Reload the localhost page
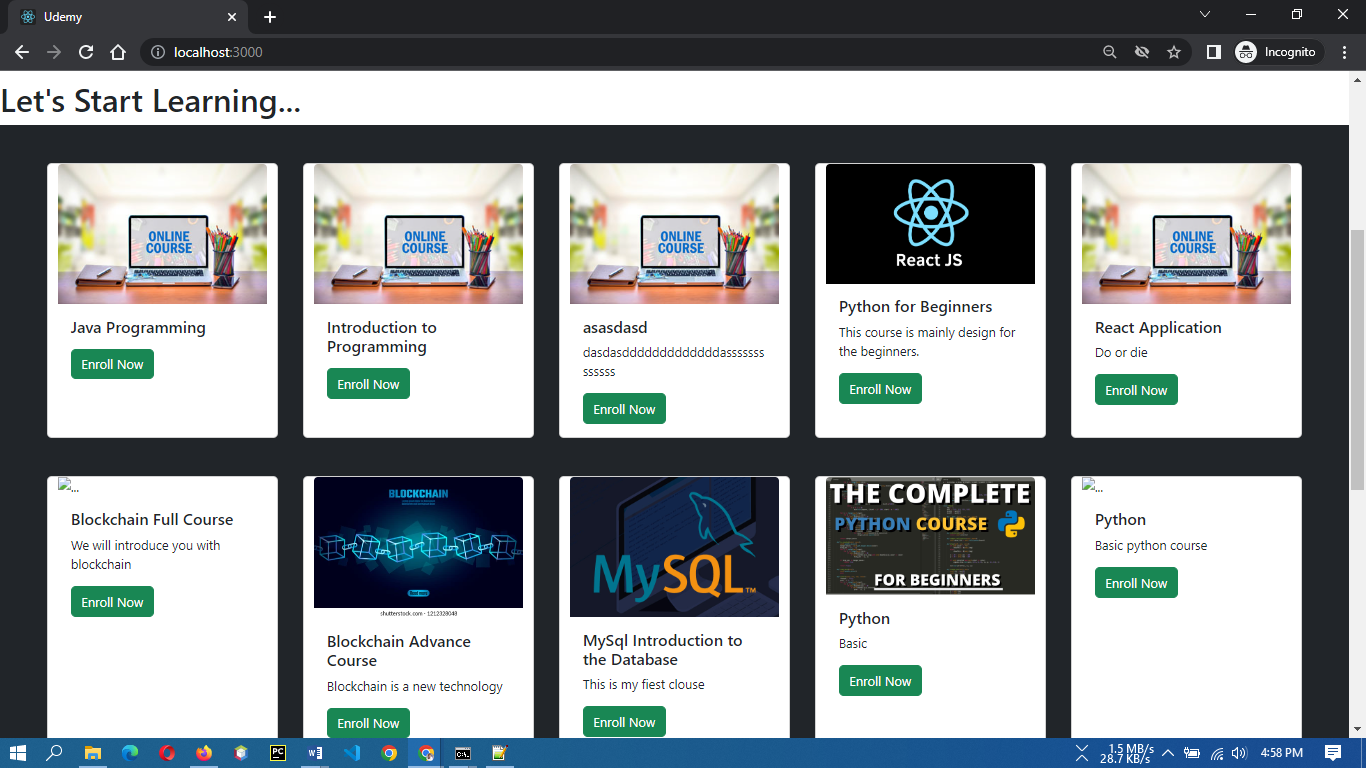The width and height of the screenshot is (1366, 768). point(85,52)
